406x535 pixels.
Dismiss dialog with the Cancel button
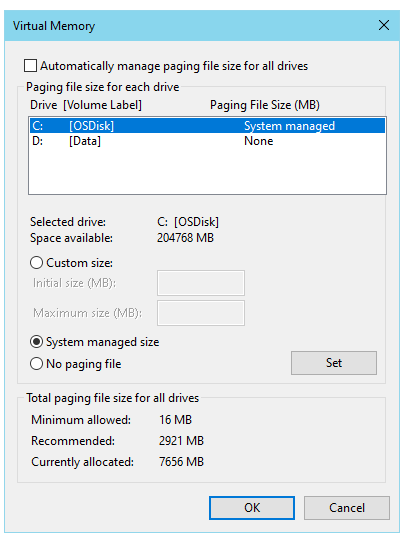[347, 508]
